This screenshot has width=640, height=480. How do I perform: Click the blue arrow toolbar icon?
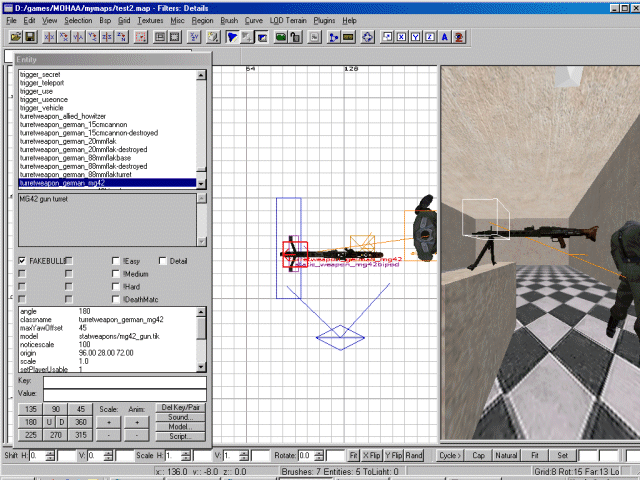pos(231,38)
